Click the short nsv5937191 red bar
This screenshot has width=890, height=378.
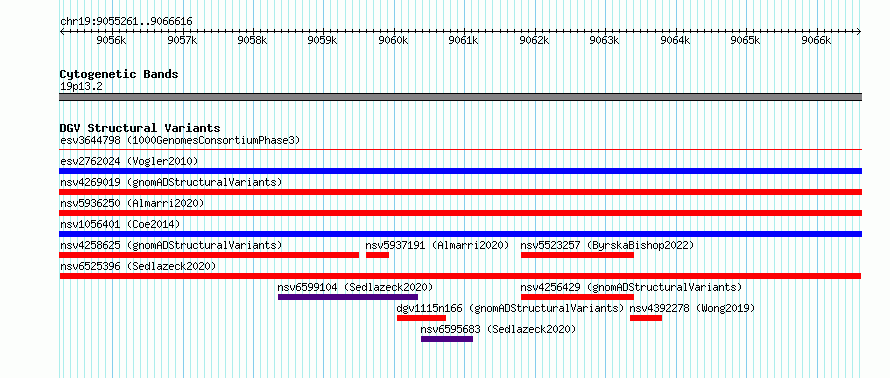[377, 255]
